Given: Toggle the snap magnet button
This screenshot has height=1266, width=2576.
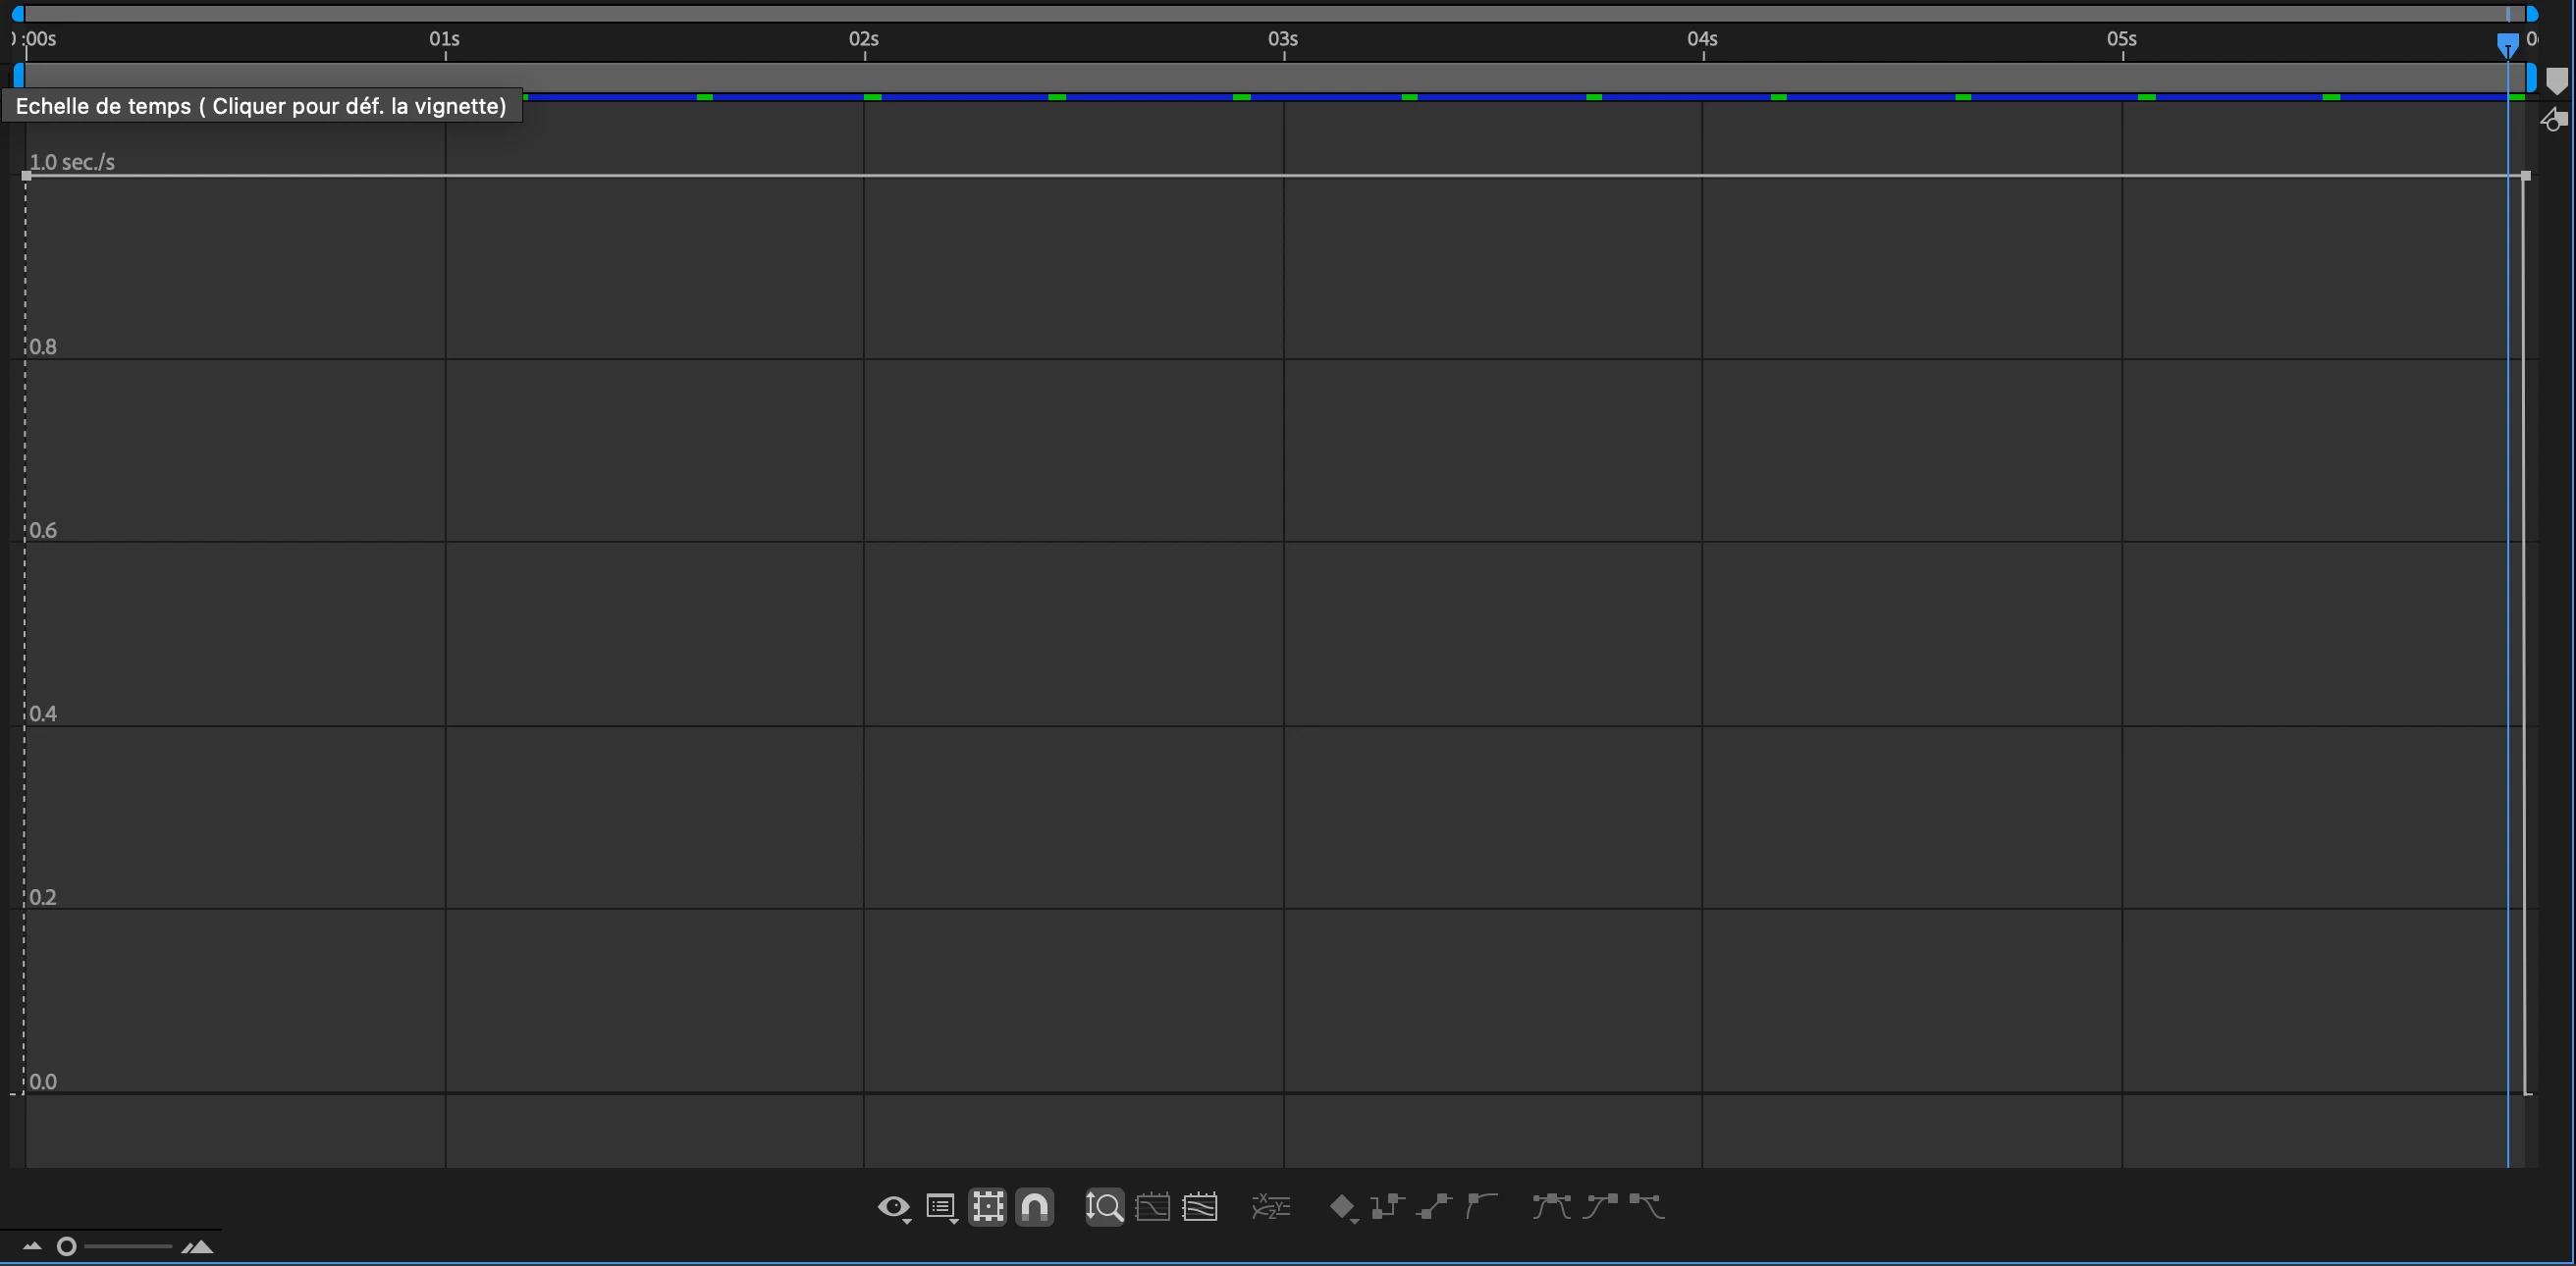Looking at the screenshot, I should pos(1034,1207).
